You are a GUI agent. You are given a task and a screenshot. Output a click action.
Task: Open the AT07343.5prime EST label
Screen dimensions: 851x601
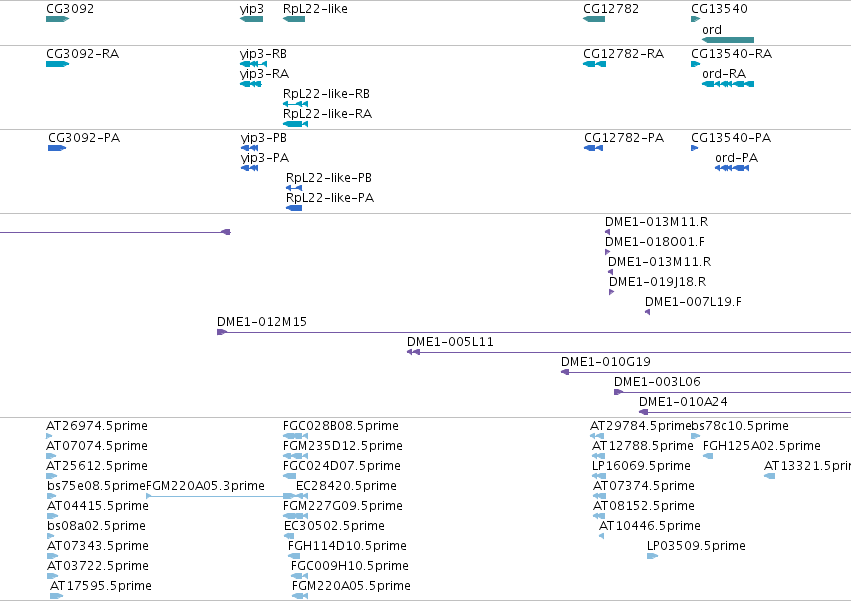[98, 546]
